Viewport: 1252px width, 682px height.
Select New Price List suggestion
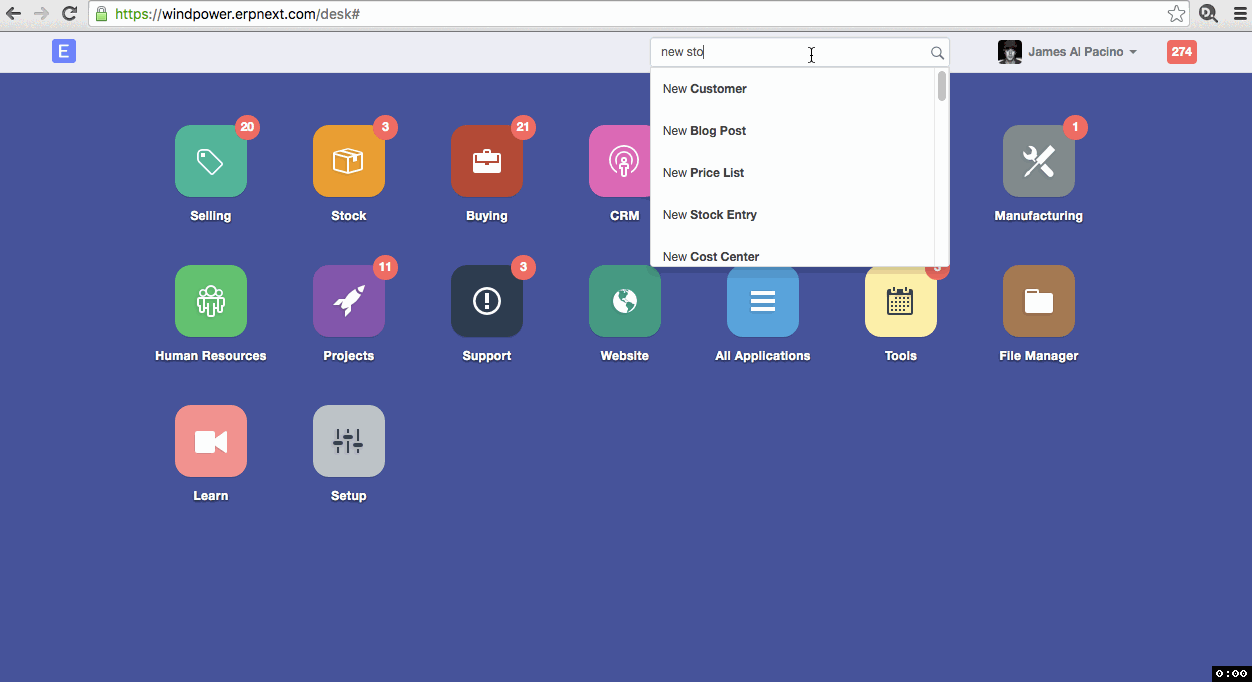(704, 173)
